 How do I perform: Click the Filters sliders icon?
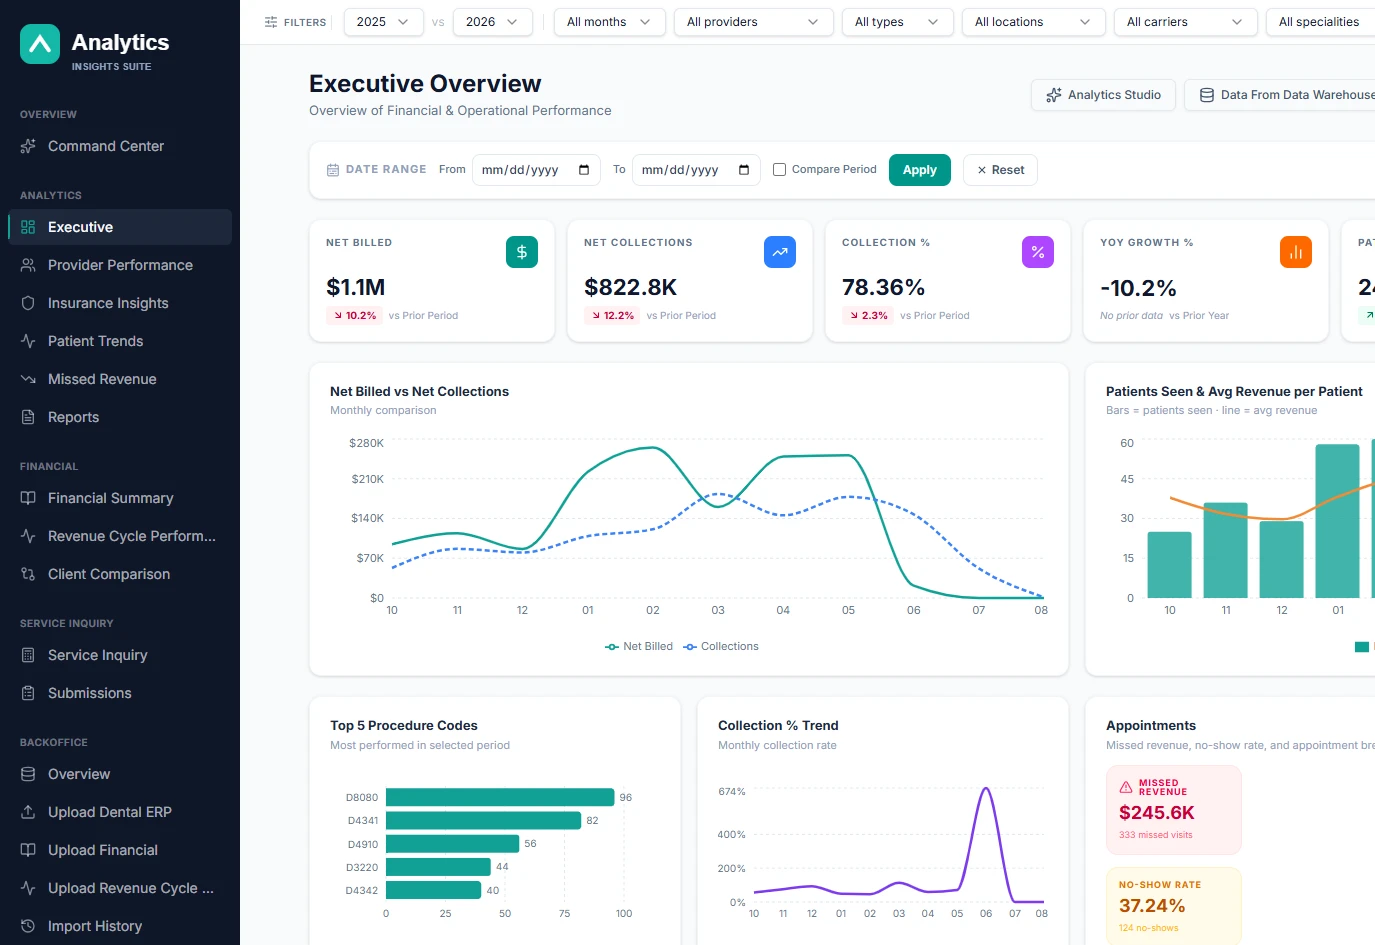click(x=271, y=22)
